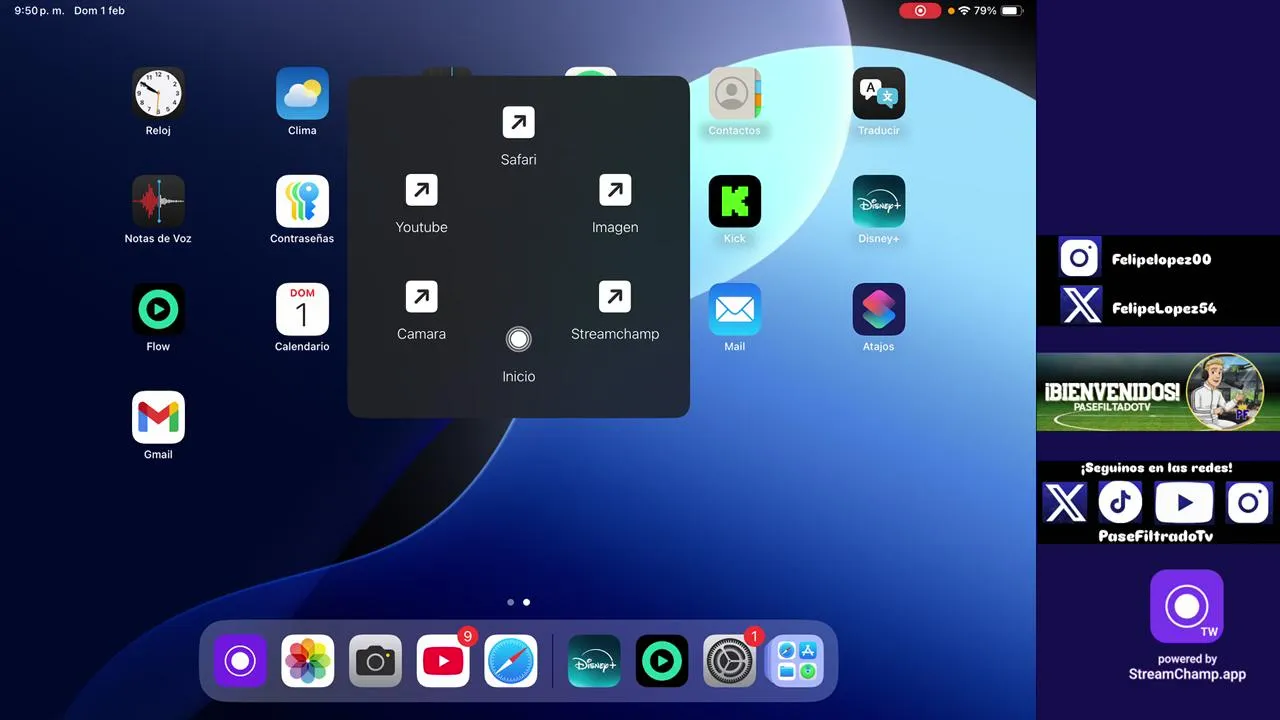Click X icon in redes overlay

[1064, 503]
